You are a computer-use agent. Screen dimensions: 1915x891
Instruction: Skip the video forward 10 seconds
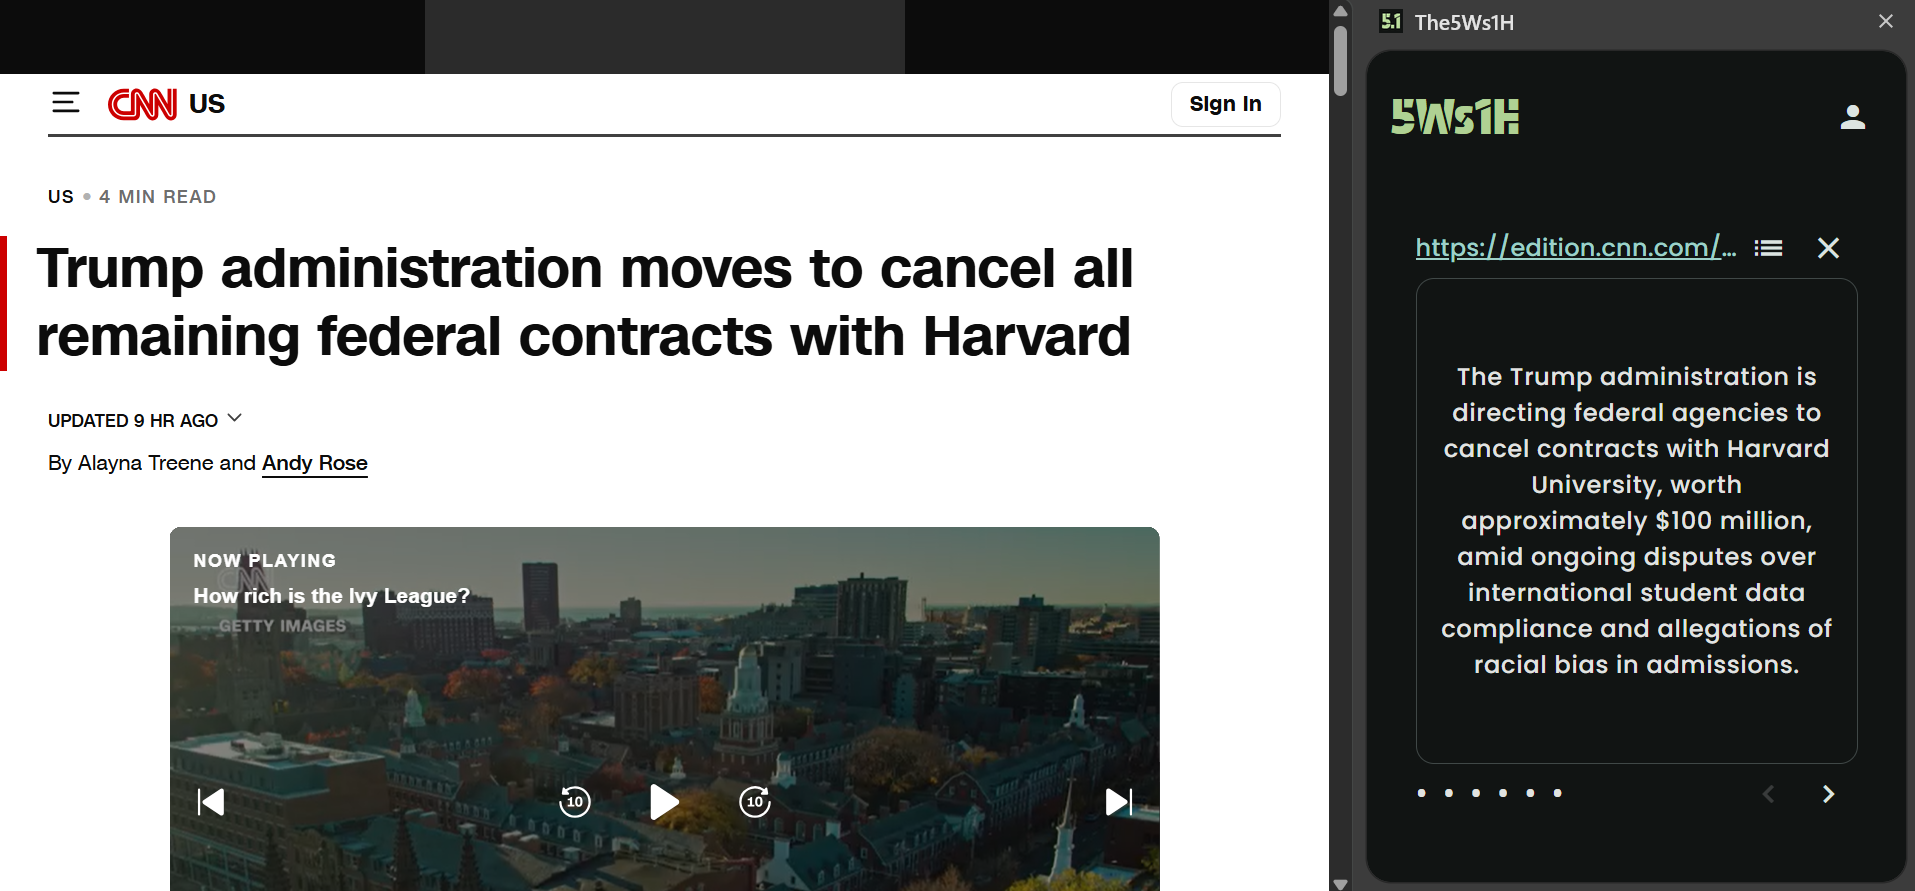[755, 802]
